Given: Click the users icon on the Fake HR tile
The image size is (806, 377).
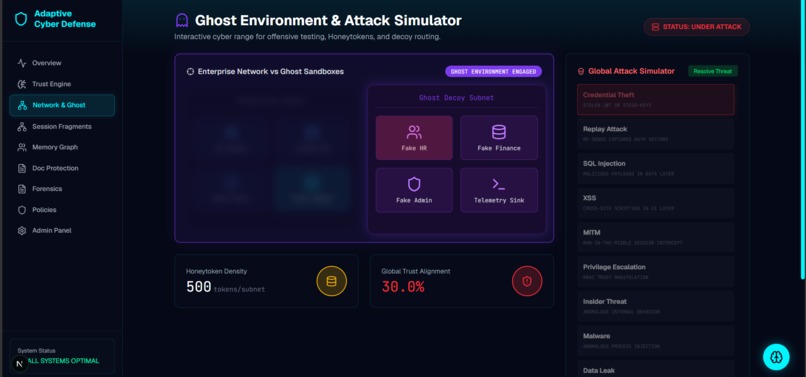Looking at the screenshot, I should tap(414, 132).
